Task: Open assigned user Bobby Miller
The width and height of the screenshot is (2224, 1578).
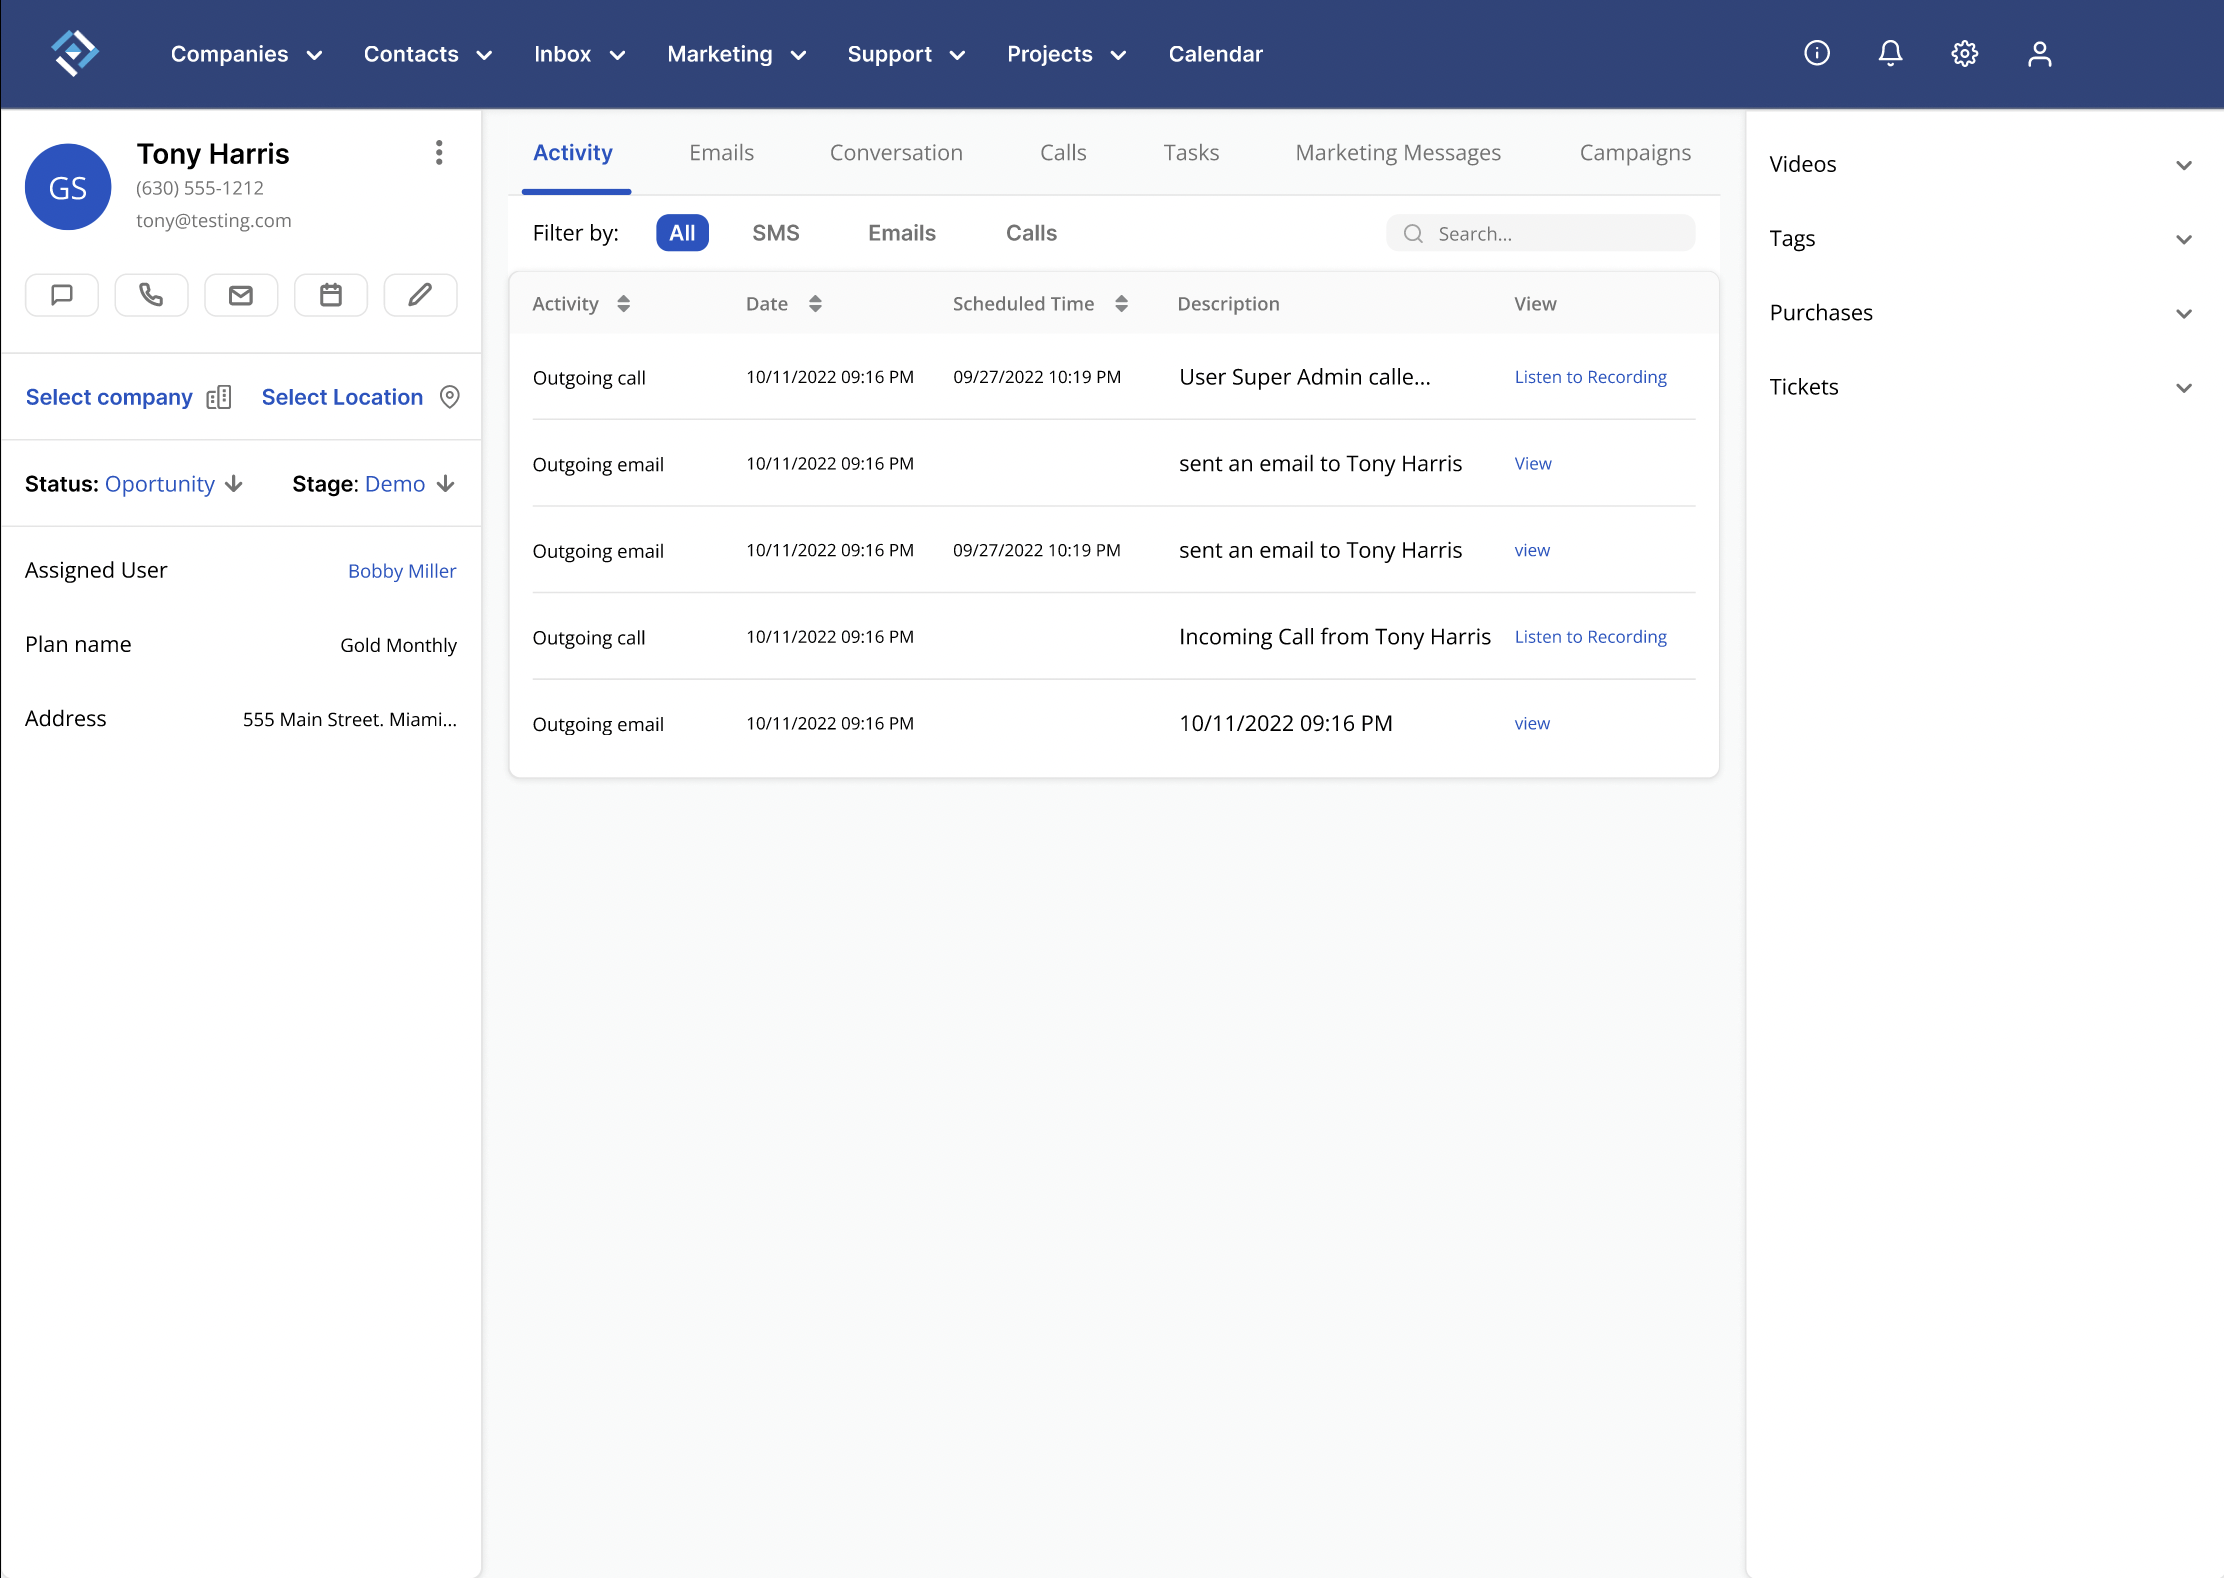Action: pos(402,571)
